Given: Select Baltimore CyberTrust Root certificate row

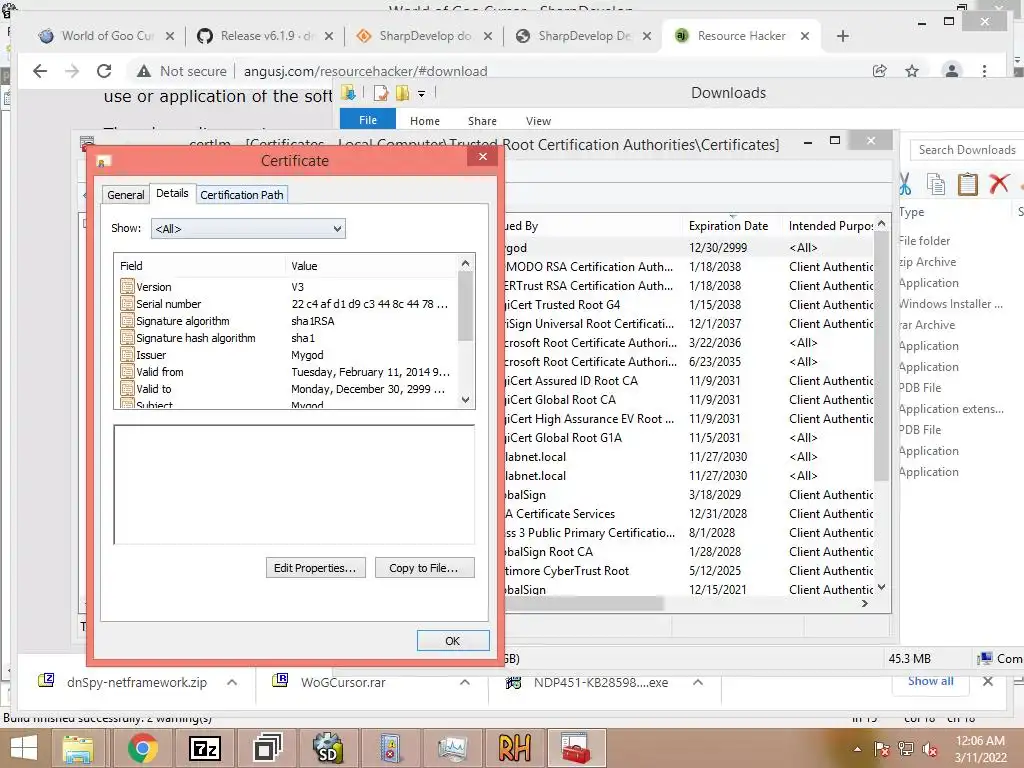Looking at the screenshot, I should 689,570.
